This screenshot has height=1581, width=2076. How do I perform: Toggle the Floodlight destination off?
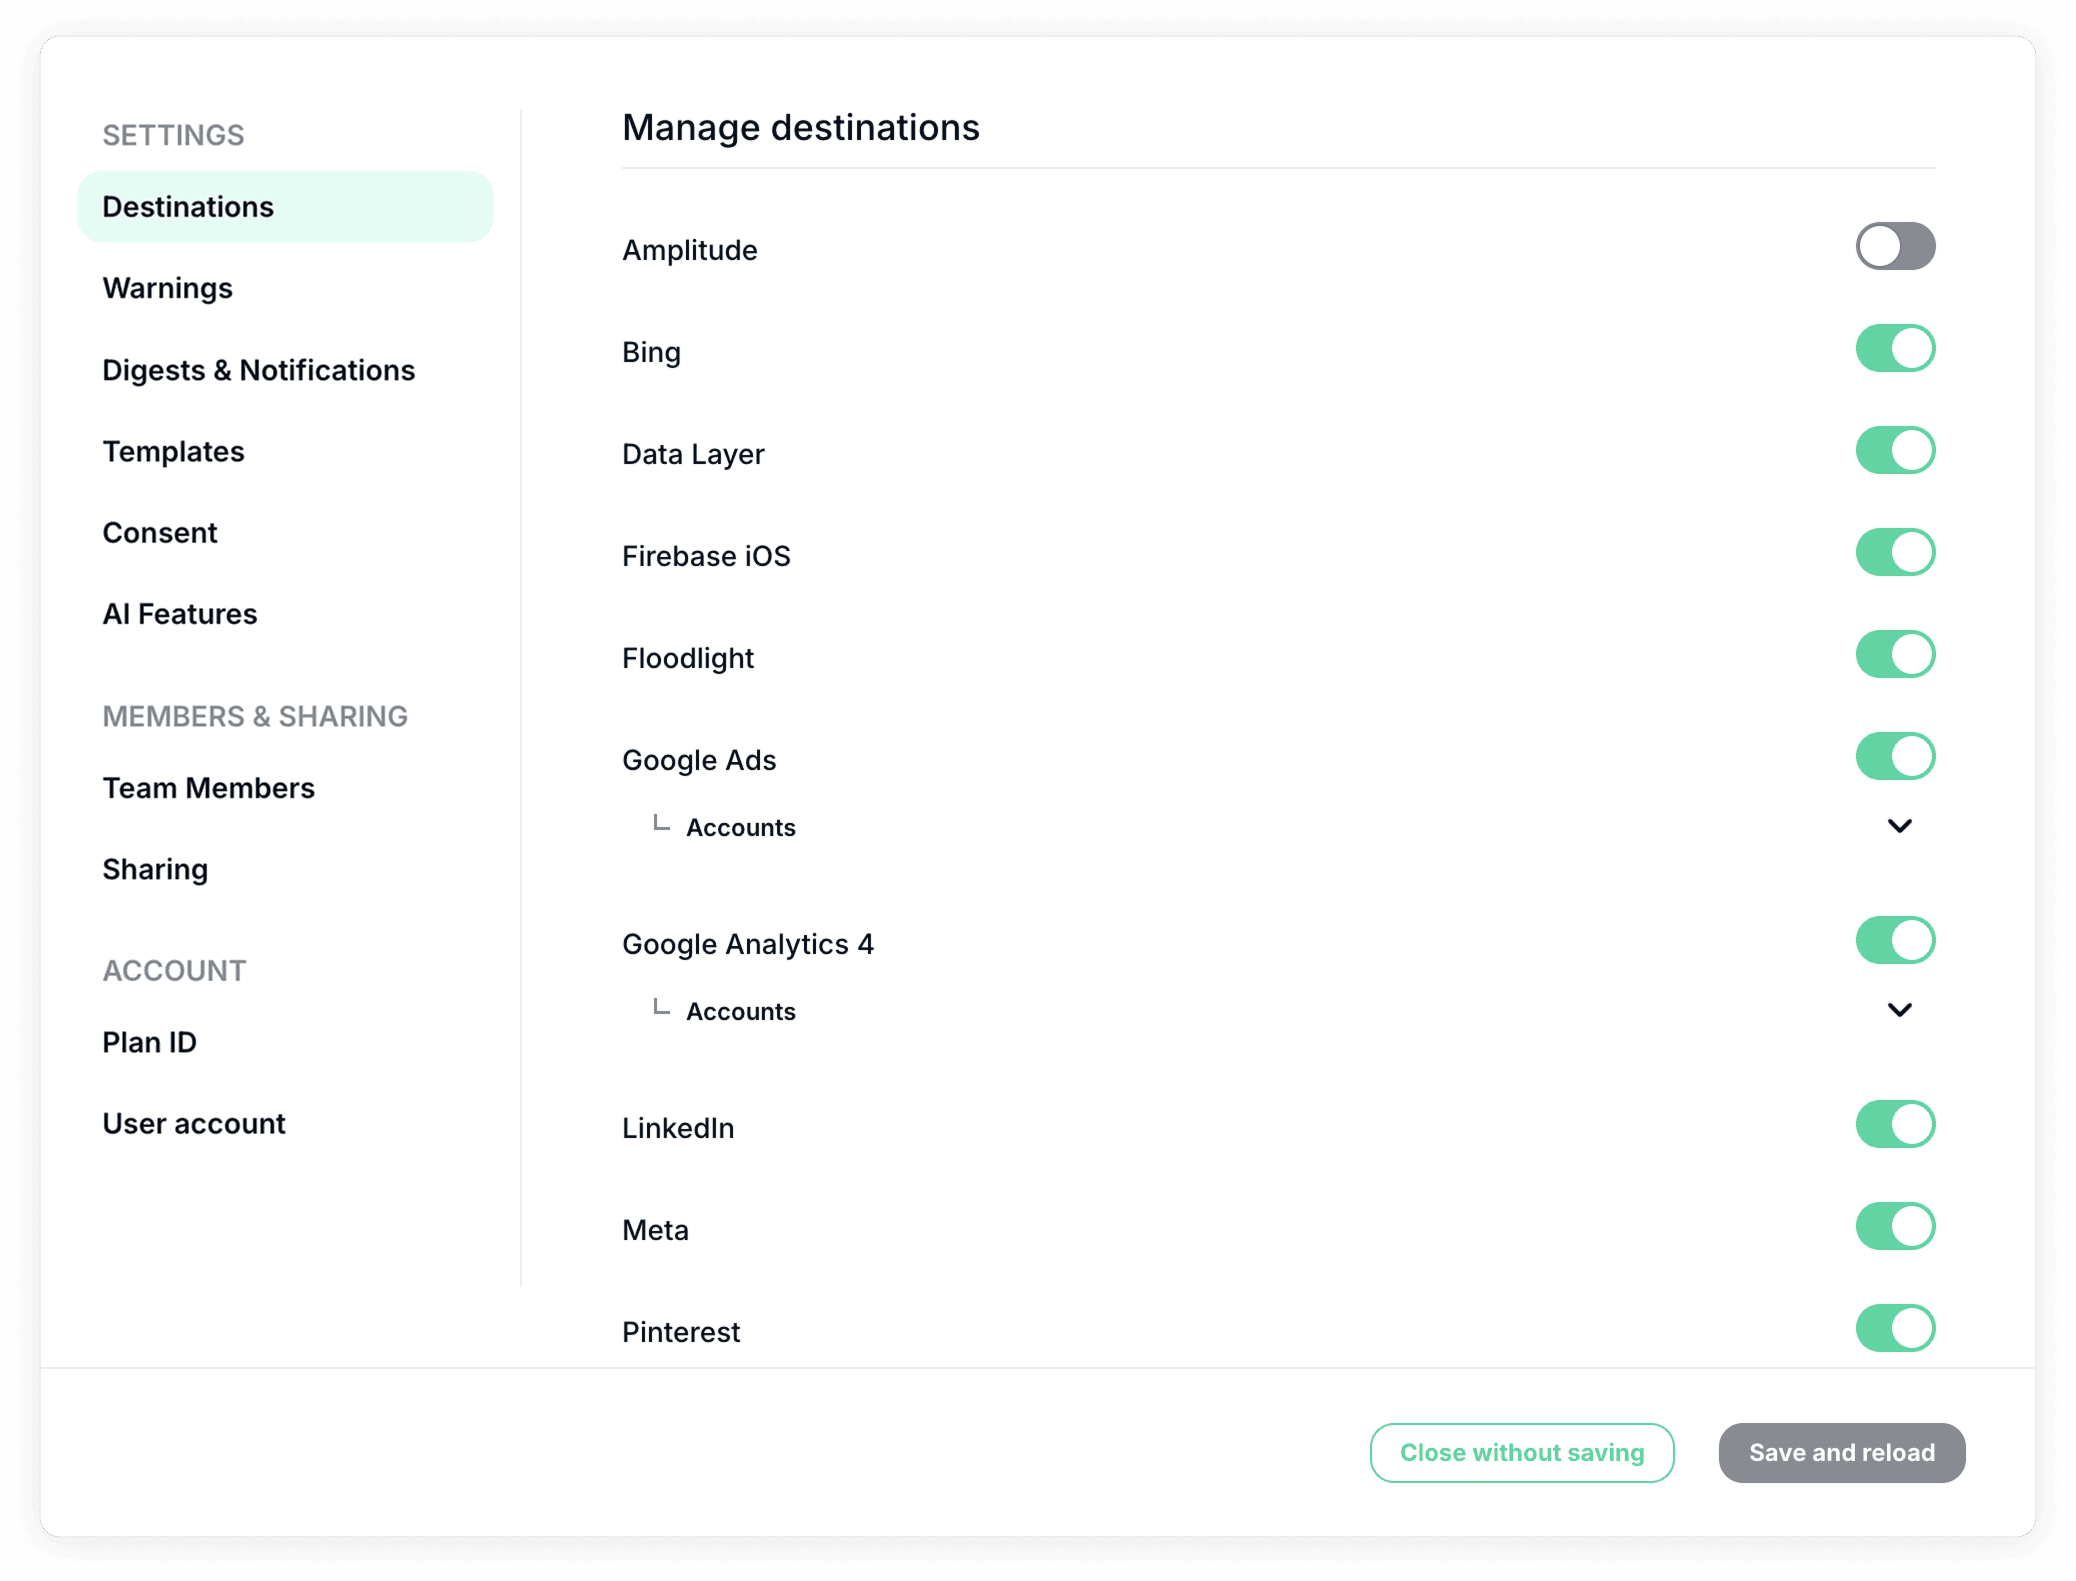(x=1895, y=655)
